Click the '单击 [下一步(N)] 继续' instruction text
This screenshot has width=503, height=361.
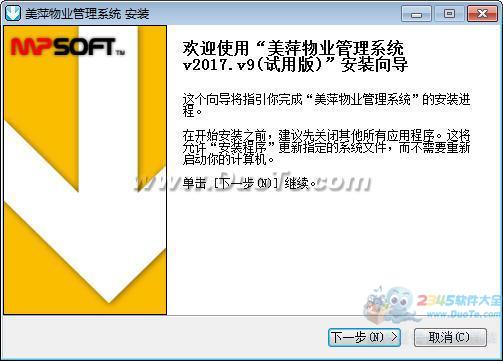[x=249, y=183]
